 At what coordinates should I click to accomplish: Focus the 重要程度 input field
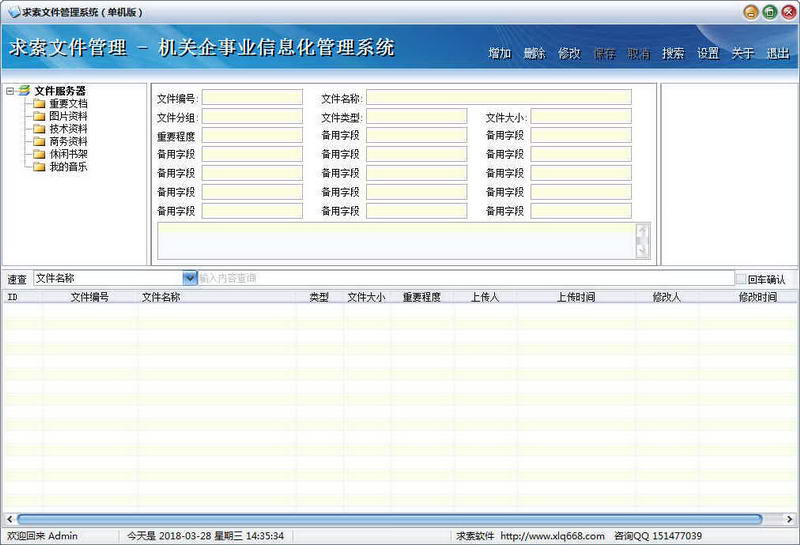point(252,135)
